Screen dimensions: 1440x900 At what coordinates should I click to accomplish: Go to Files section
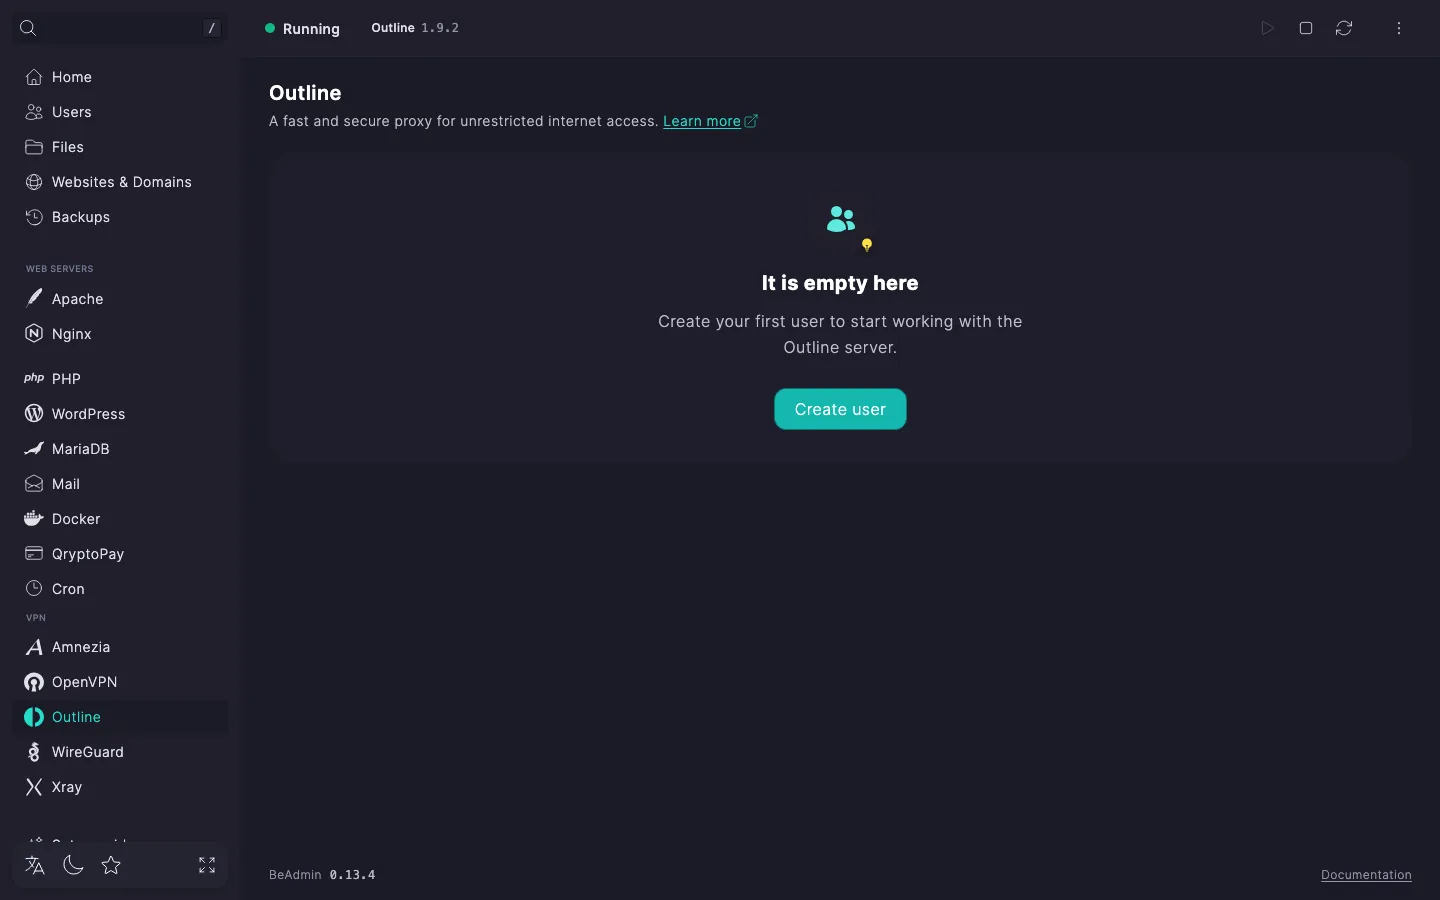coord(120,147)
